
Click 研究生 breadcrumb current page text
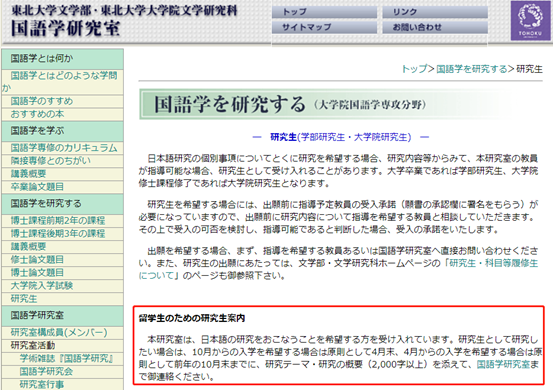point(529,69)
